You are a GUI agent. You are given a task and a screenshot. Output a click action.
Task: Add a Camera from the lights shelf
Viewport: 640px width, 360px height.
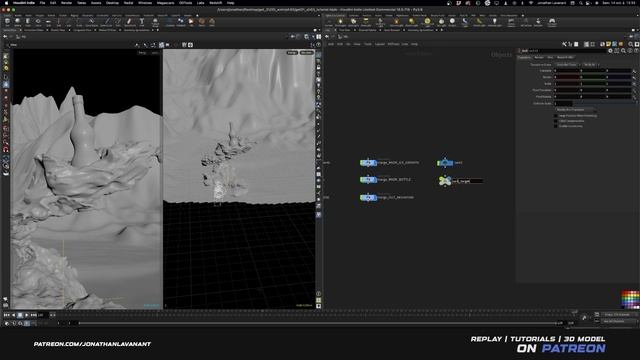329,22
